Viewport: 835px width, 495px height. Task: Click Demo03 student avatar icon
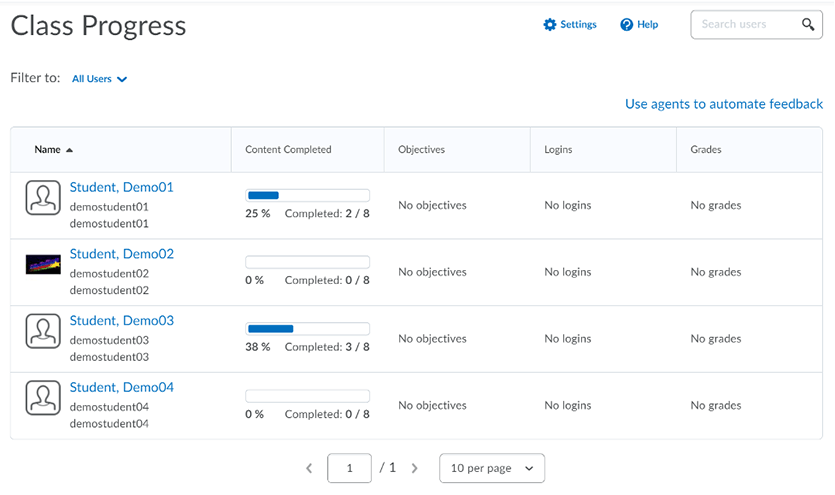point(43,331)
